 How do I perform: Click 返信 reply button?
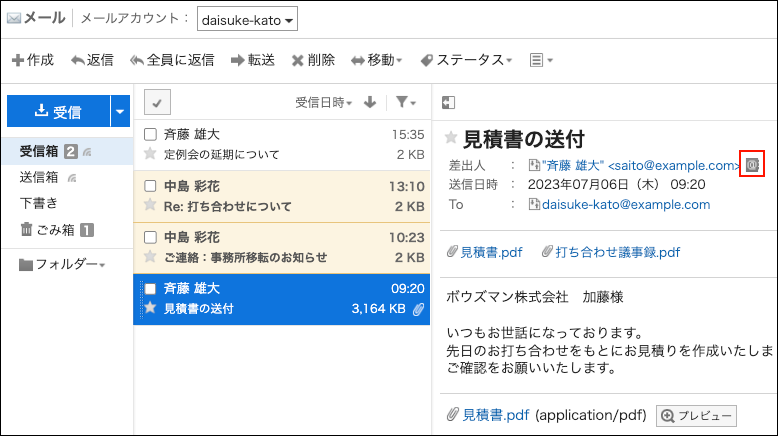92,60
